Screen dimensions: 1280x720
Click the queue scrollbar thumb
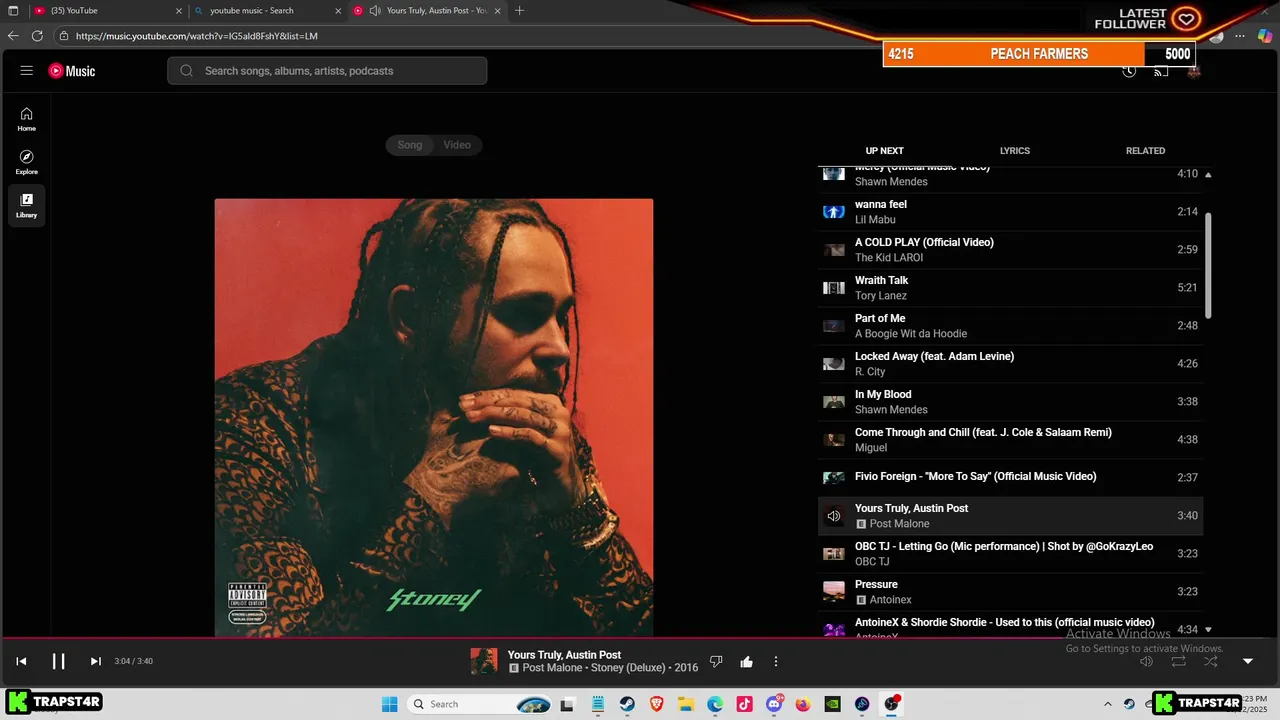pyautogui.click(x=1208, y=265)
